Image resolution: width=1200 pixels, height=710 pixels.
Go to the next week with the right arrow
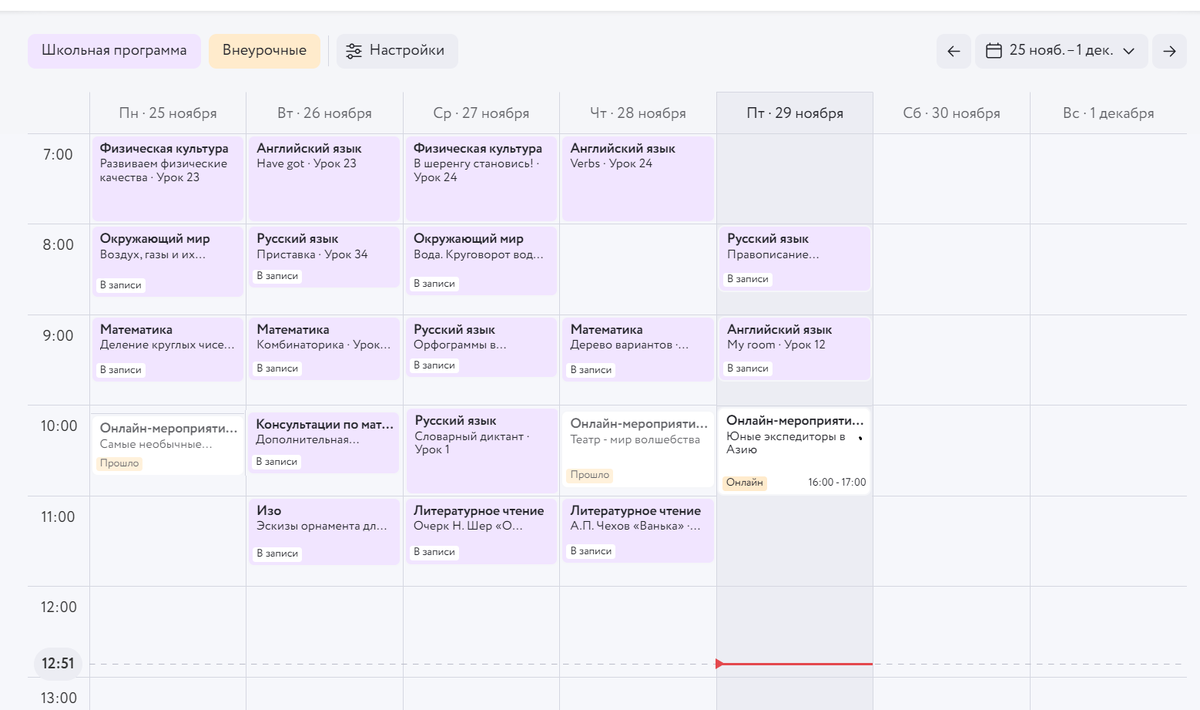point(1169,51)
